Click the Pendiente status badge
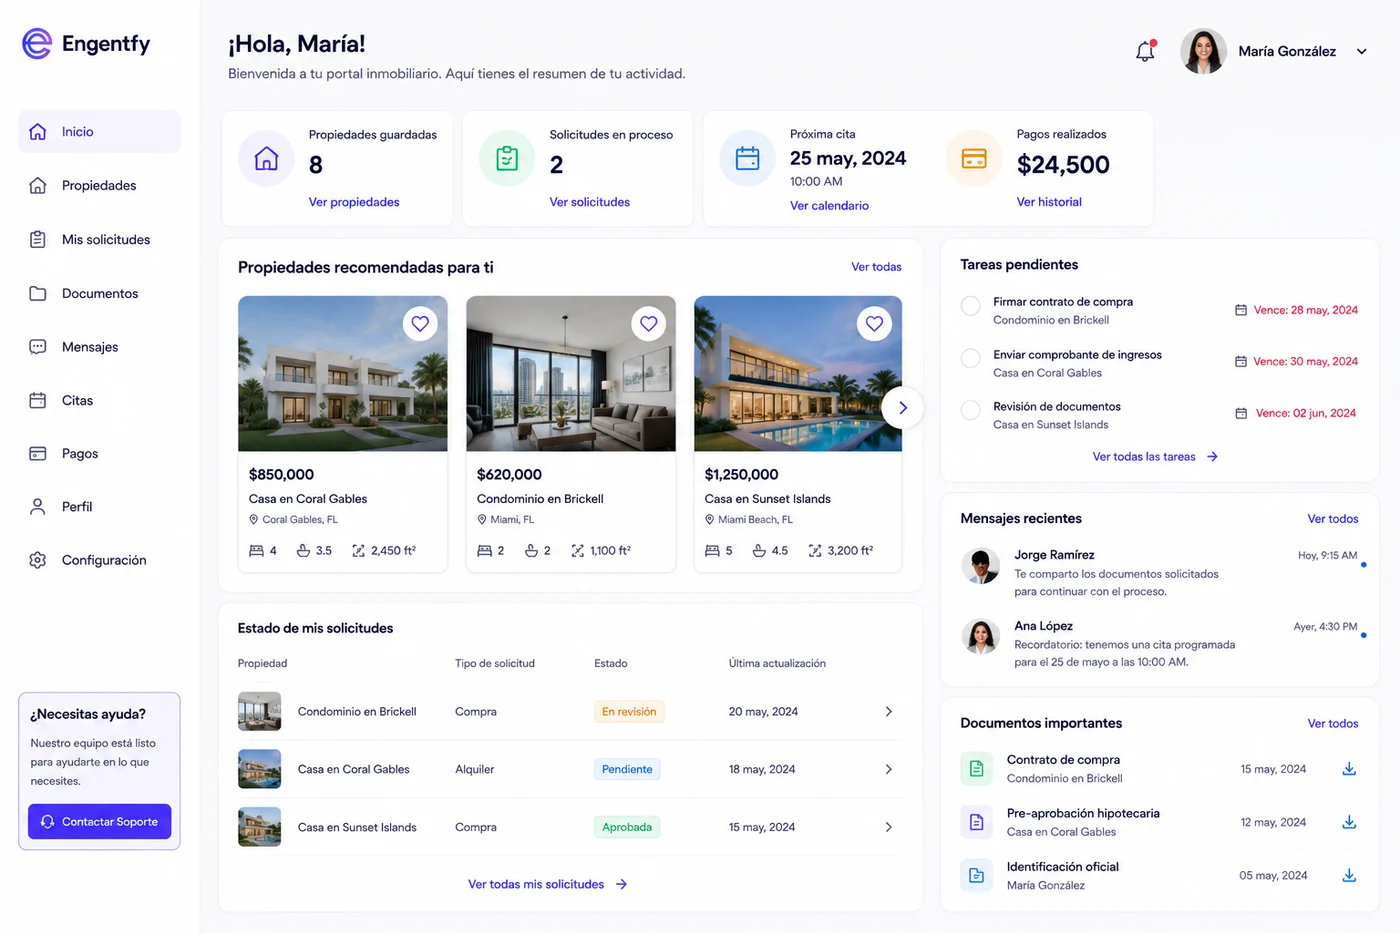Screen dimensions: 1400x933 pos(627,769)
